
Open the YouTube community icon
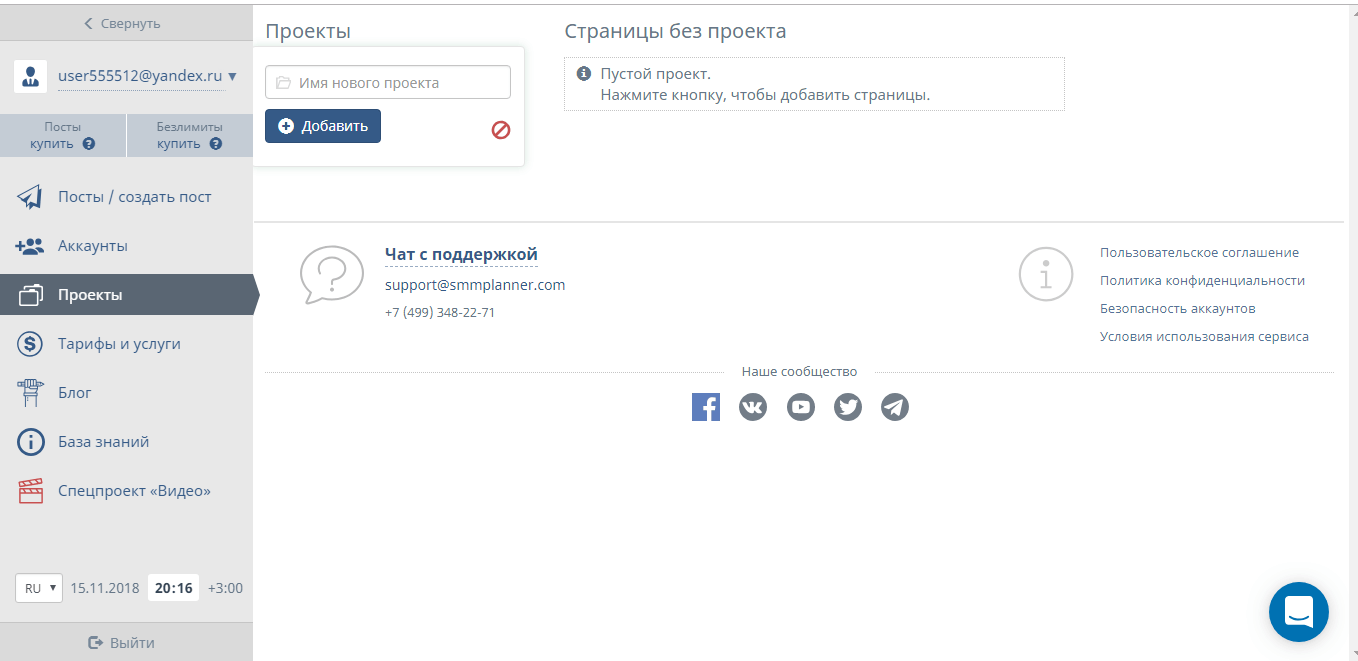coord(801,407)
